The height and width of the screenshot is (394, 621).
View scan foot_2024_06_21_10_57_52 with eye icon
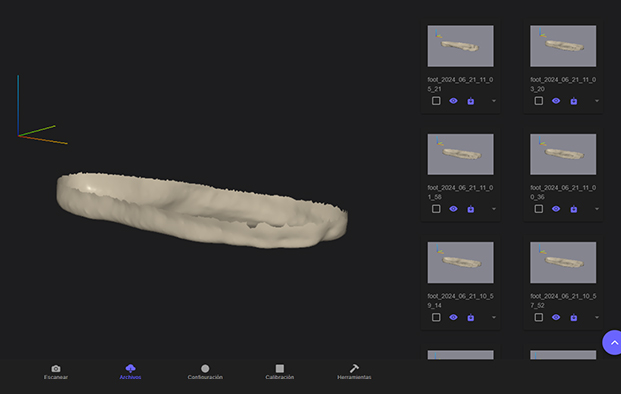[x=556, y=317]
